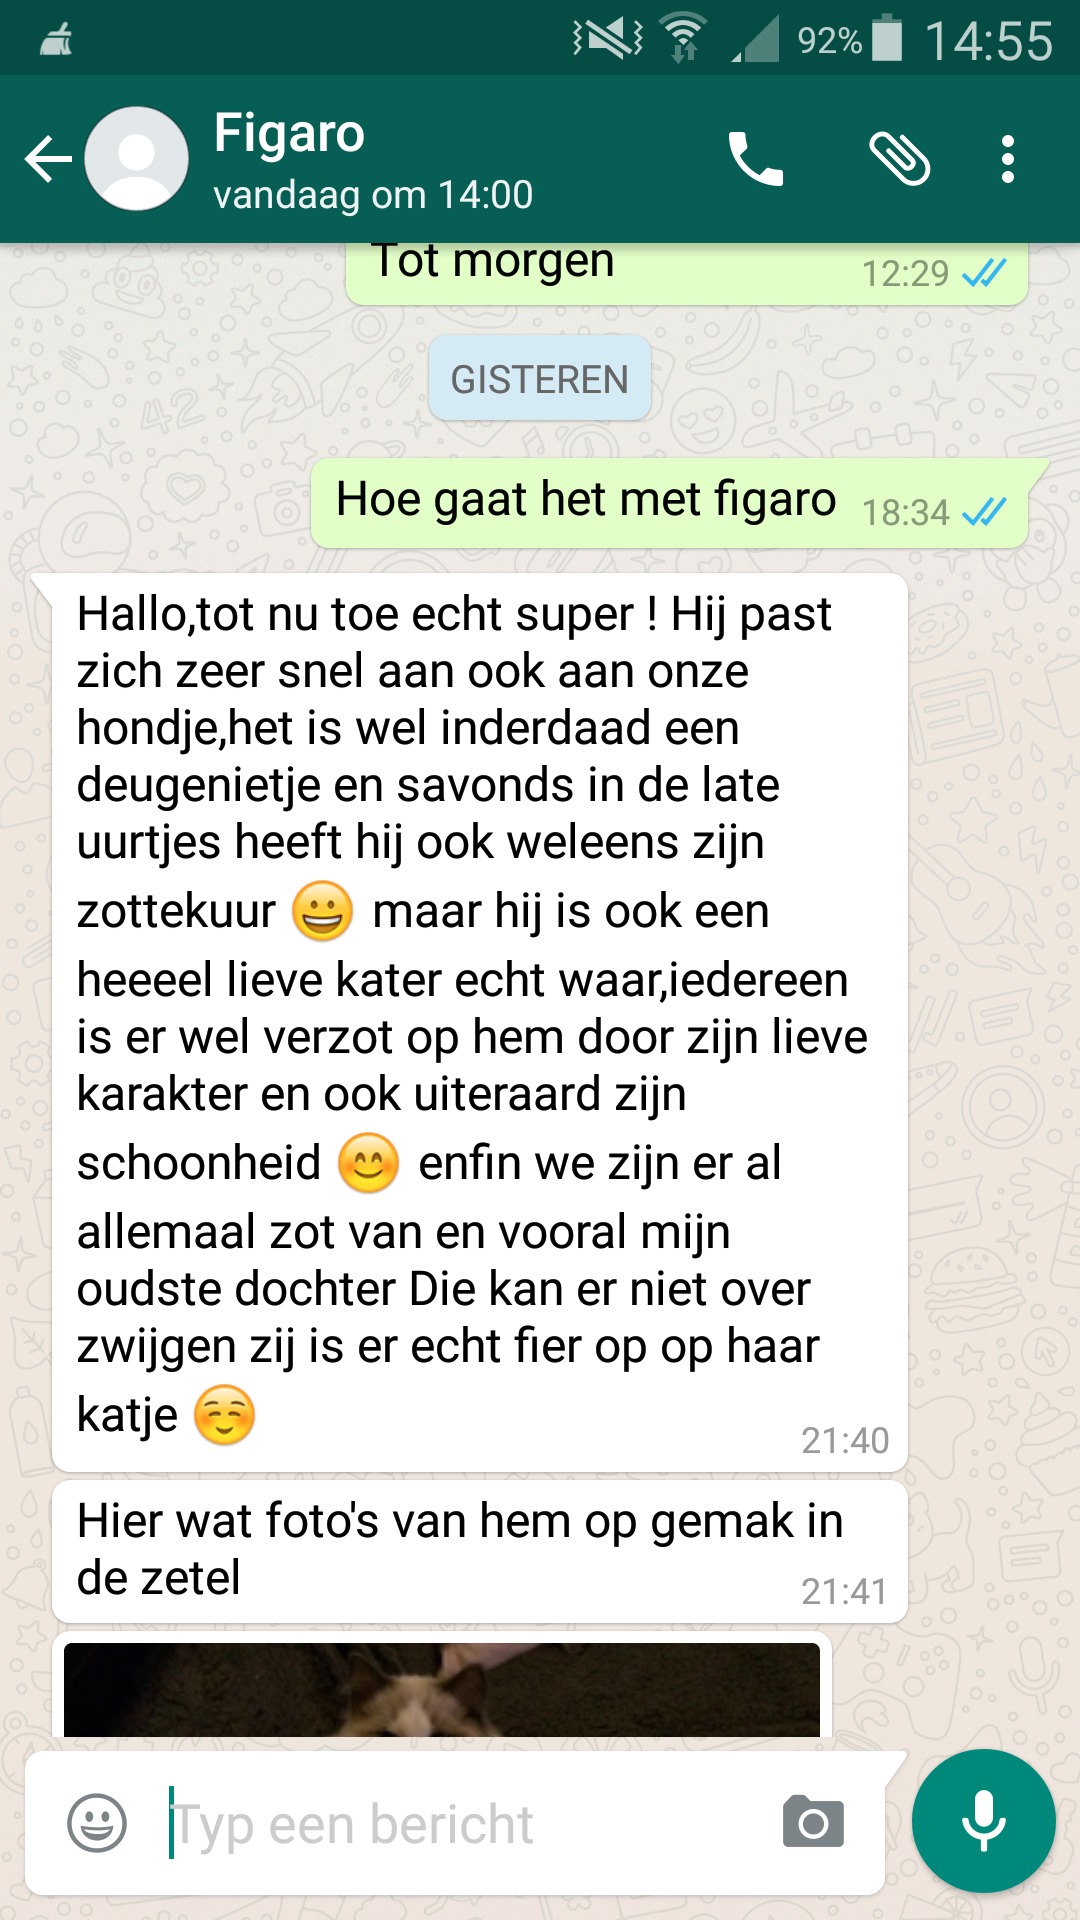This screenshot has height=1920, width=1080.
Task: Tap the microphone voice message button
Action: click(x=984, y=1821)
